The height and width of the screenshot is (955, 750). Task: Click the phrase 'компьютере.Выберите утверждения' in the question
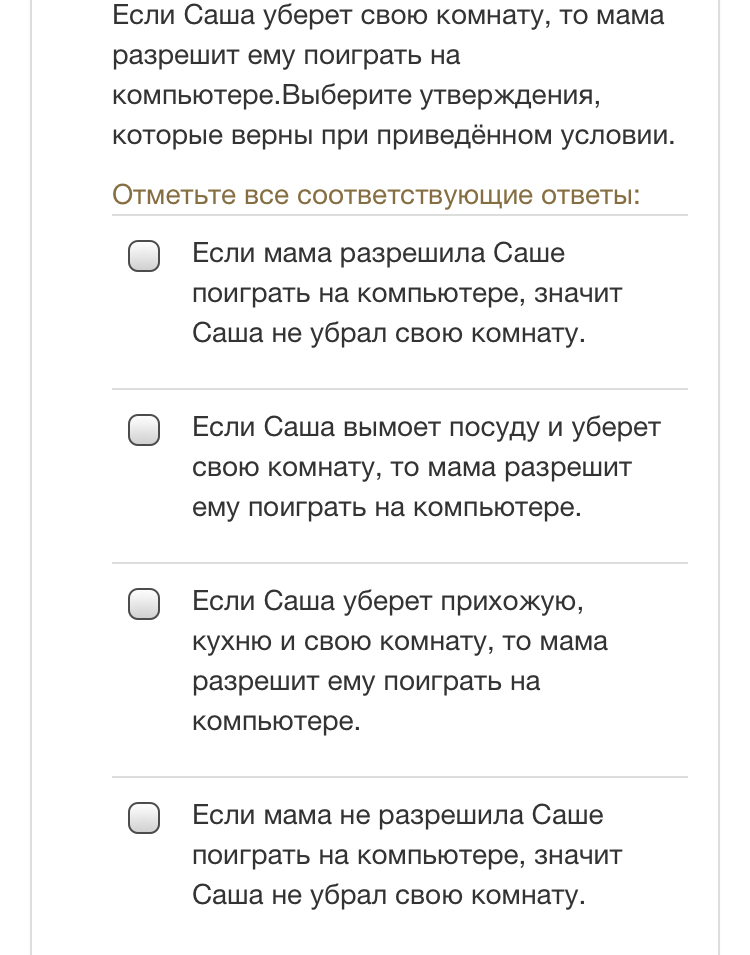360,96
